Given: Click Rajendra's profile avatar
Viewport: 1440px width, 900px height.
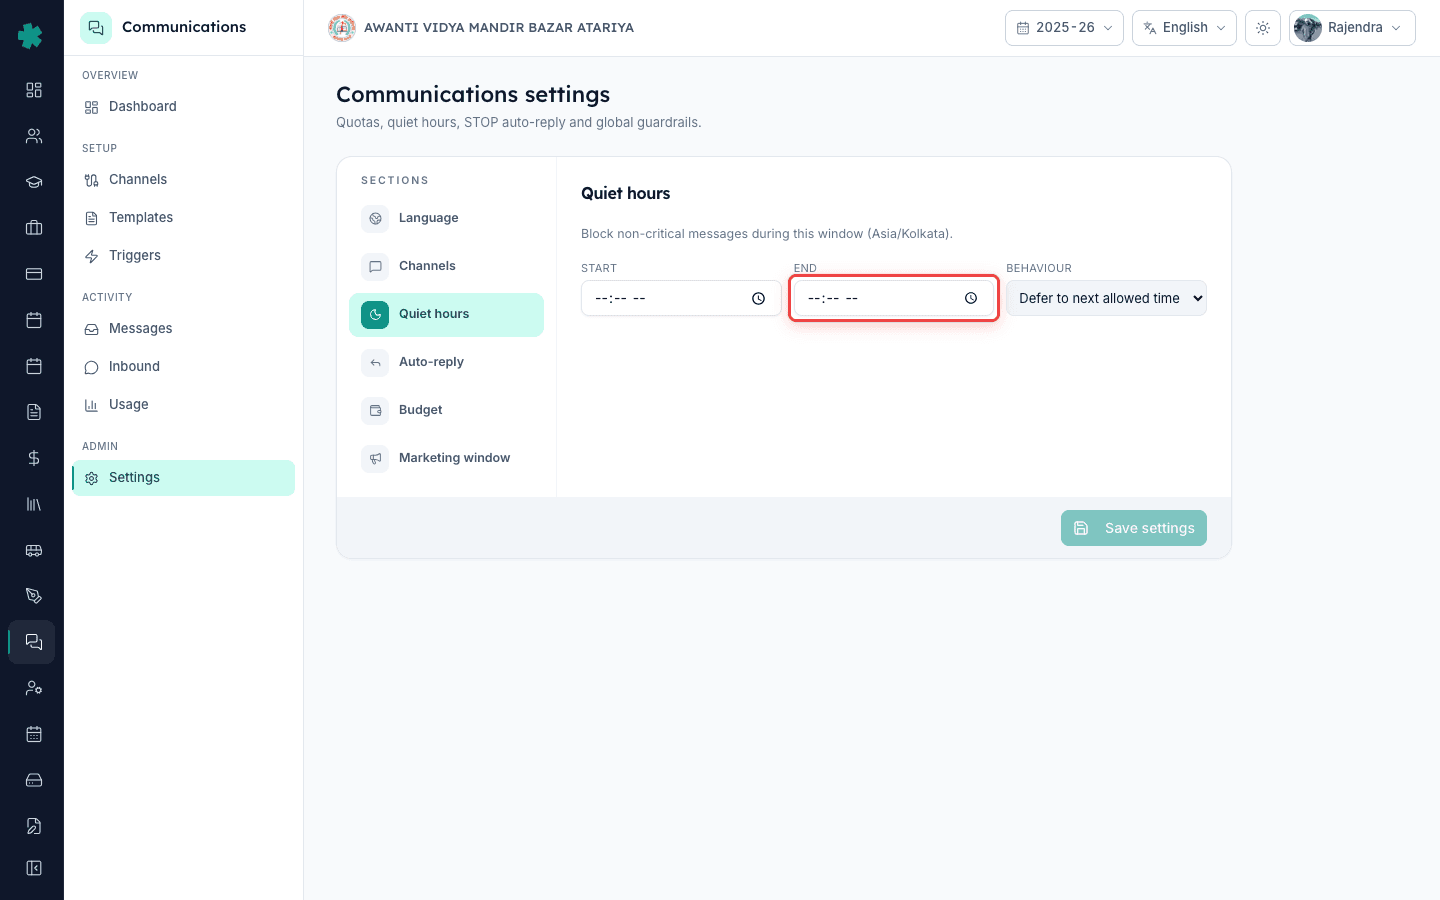Looking at the screenshot, I should point(1308,28).
